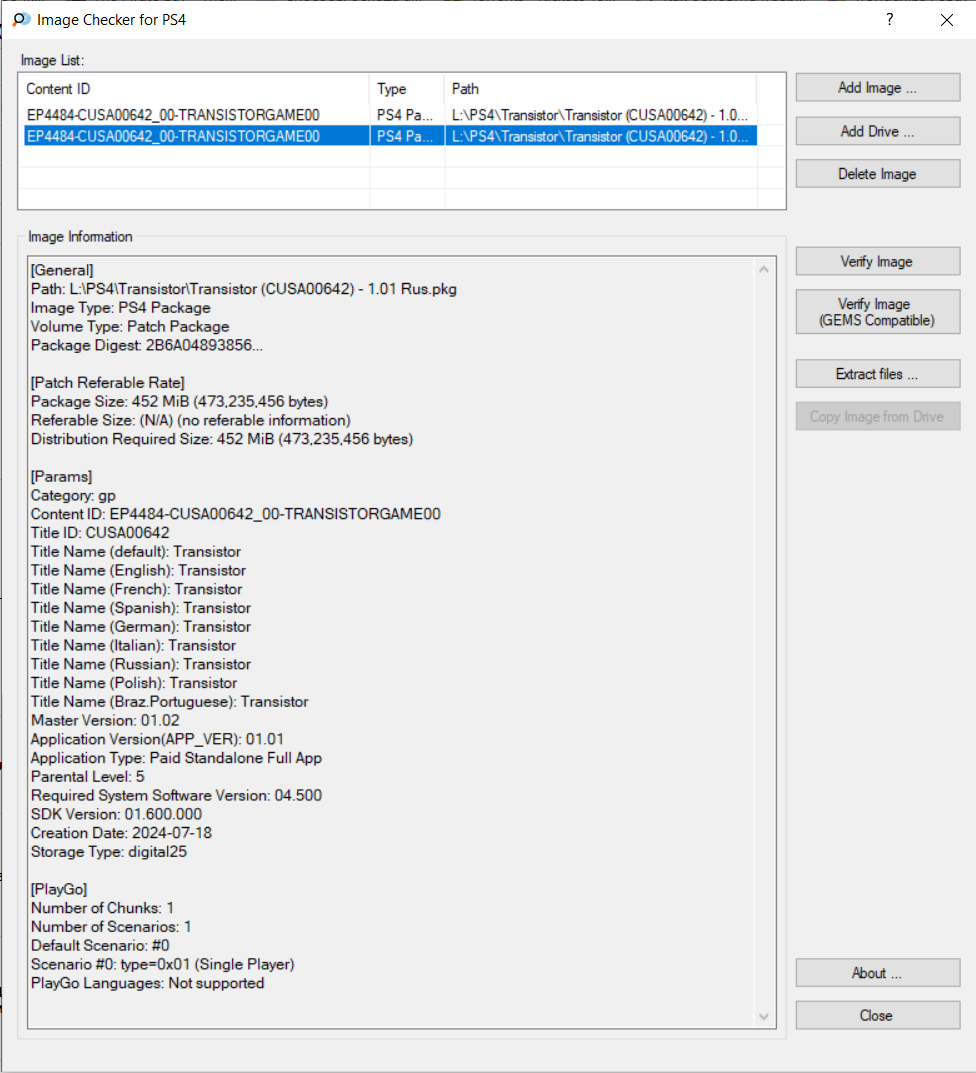The width and height of the screenshot is (976, 1073).
Task: Click the Storage Type: digital25 line
Action: click(109, 851)
